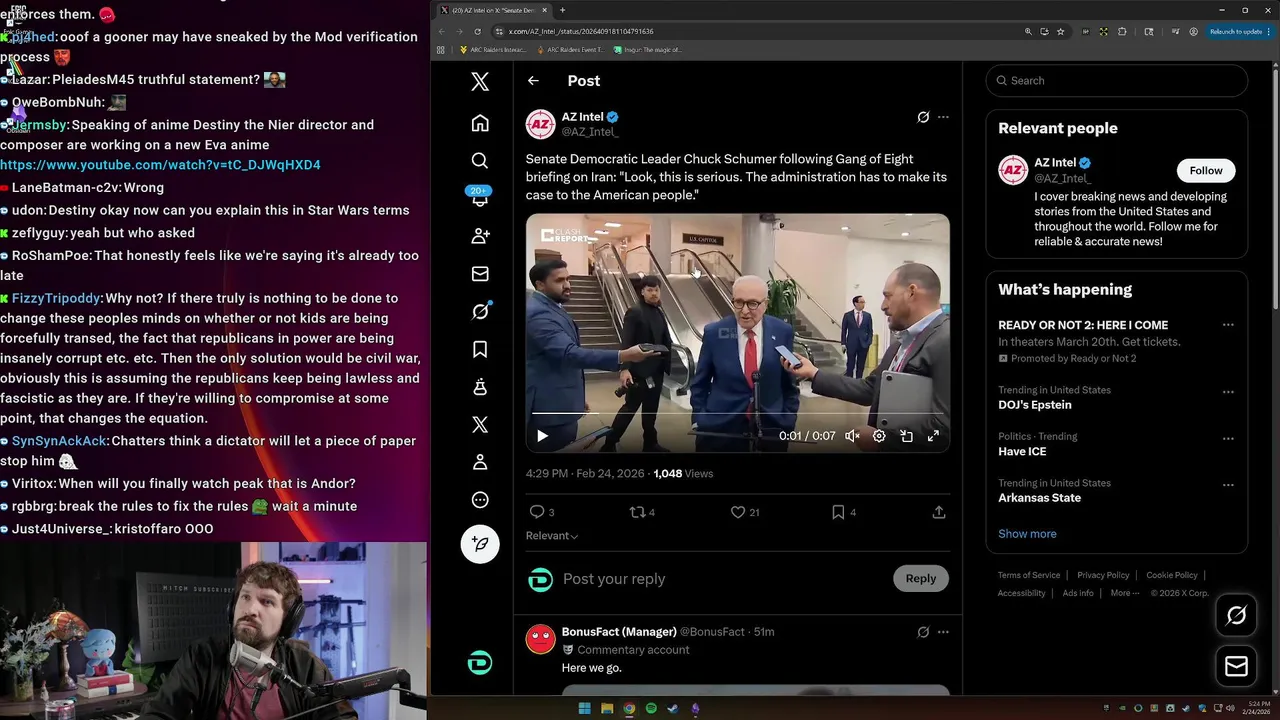1280x720 pixels.
Task: Bookmark this page with star icon
Action: coord(1061,31)
